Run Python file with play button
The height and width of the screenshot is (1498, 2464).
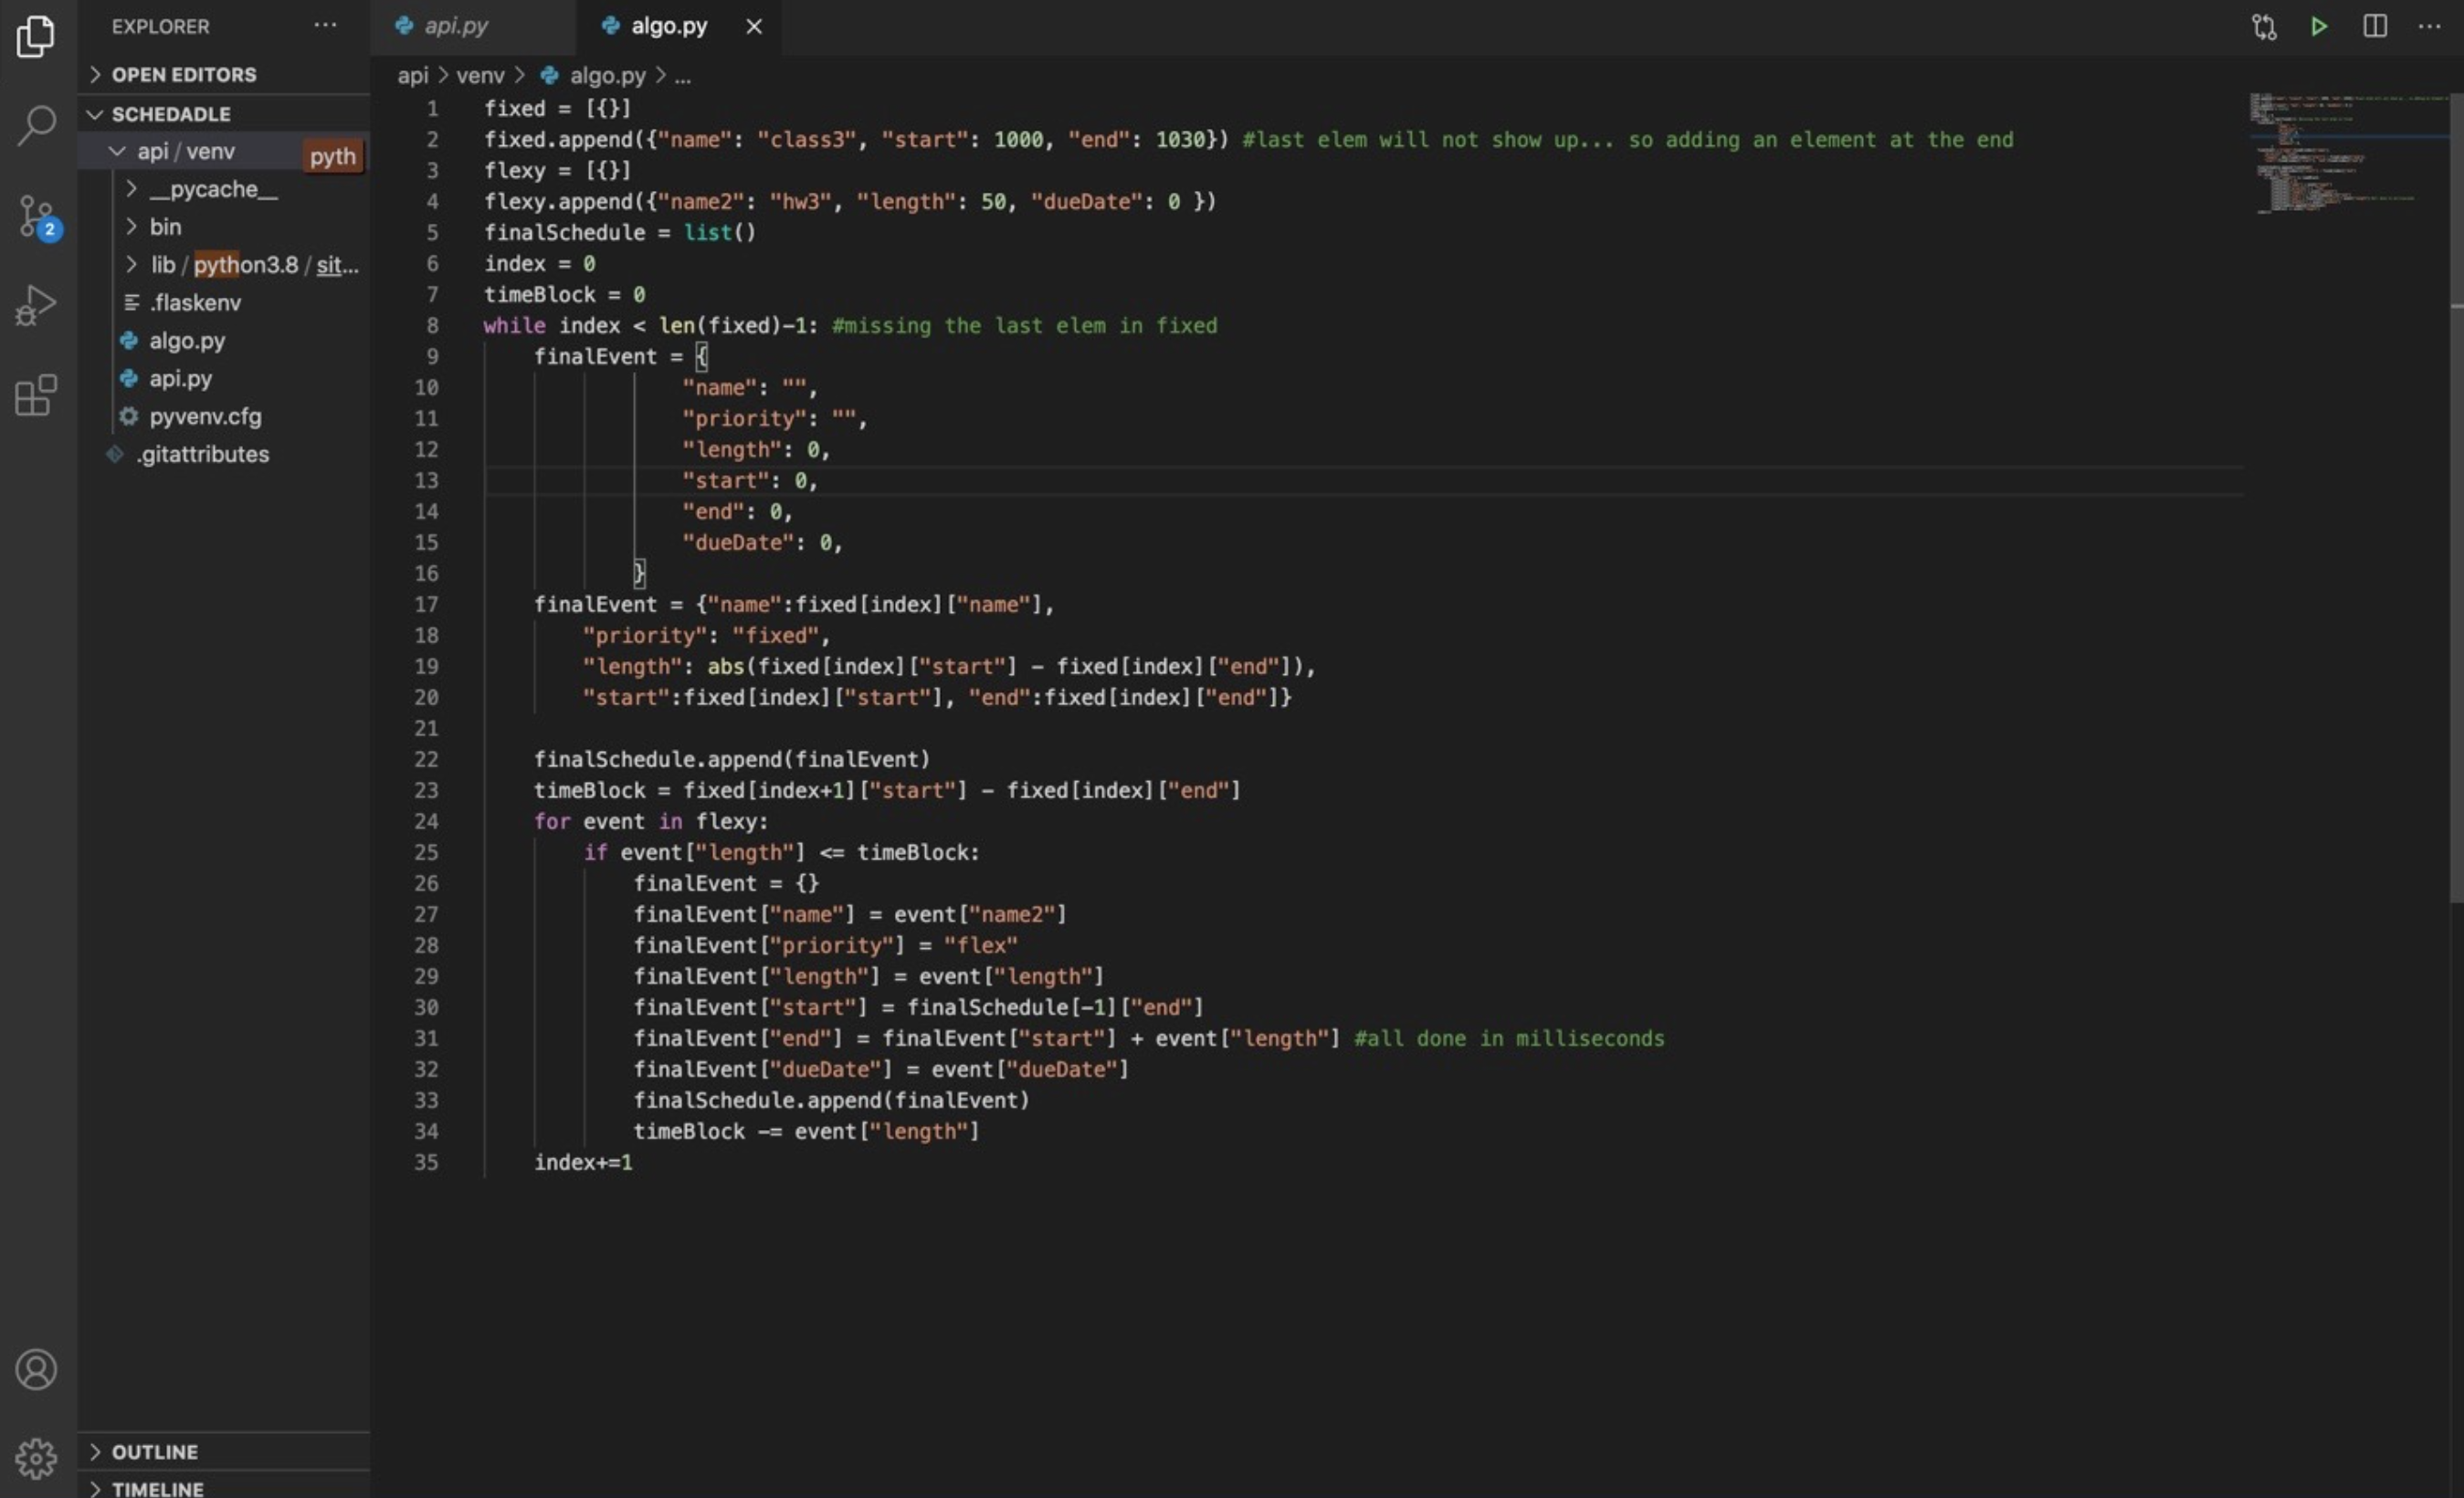(x=2318, y=27)
